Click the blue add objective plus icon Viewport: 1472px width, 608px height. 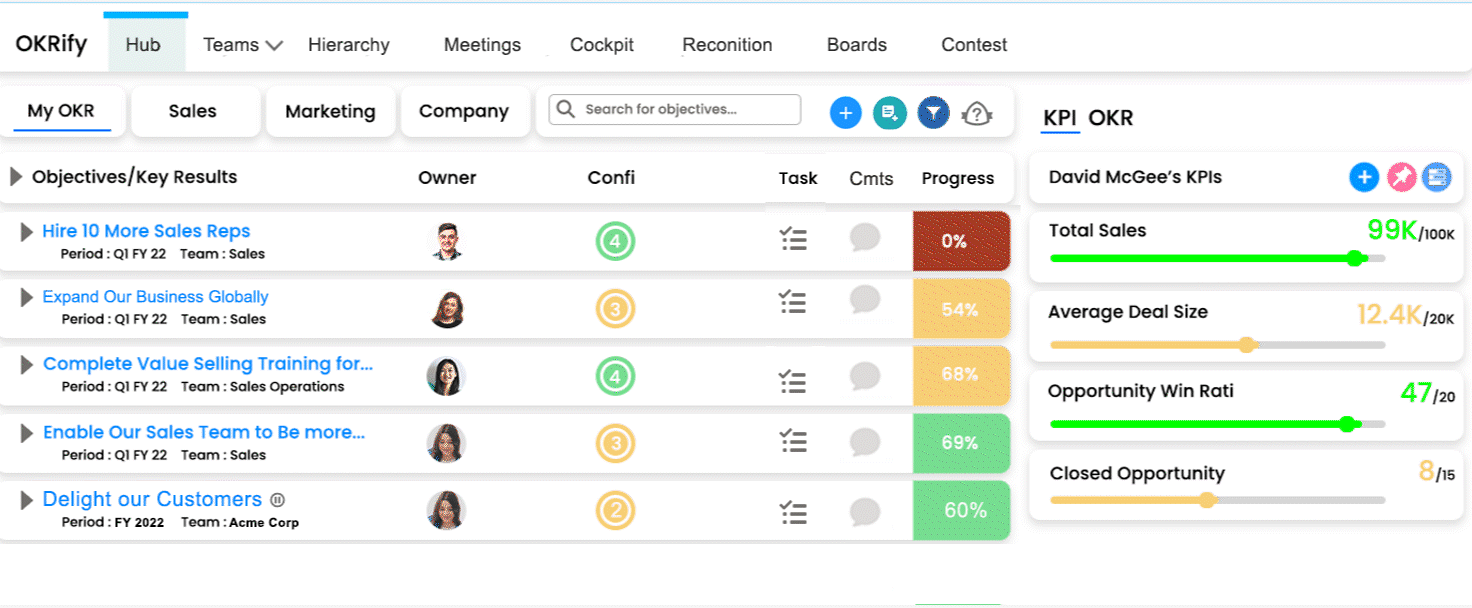pyautogui.click(x=845, y=113)
